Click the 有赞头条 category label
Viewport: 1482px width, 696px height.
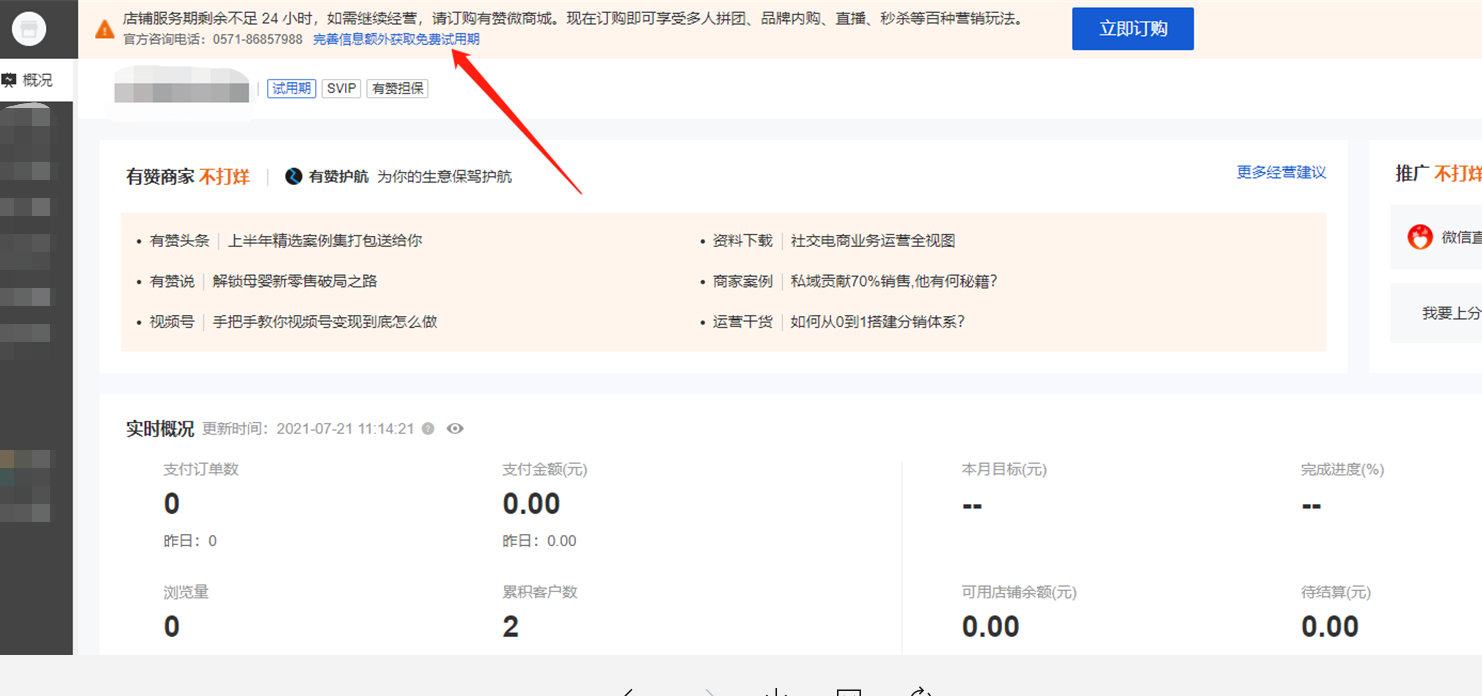[x=180, y=241]
